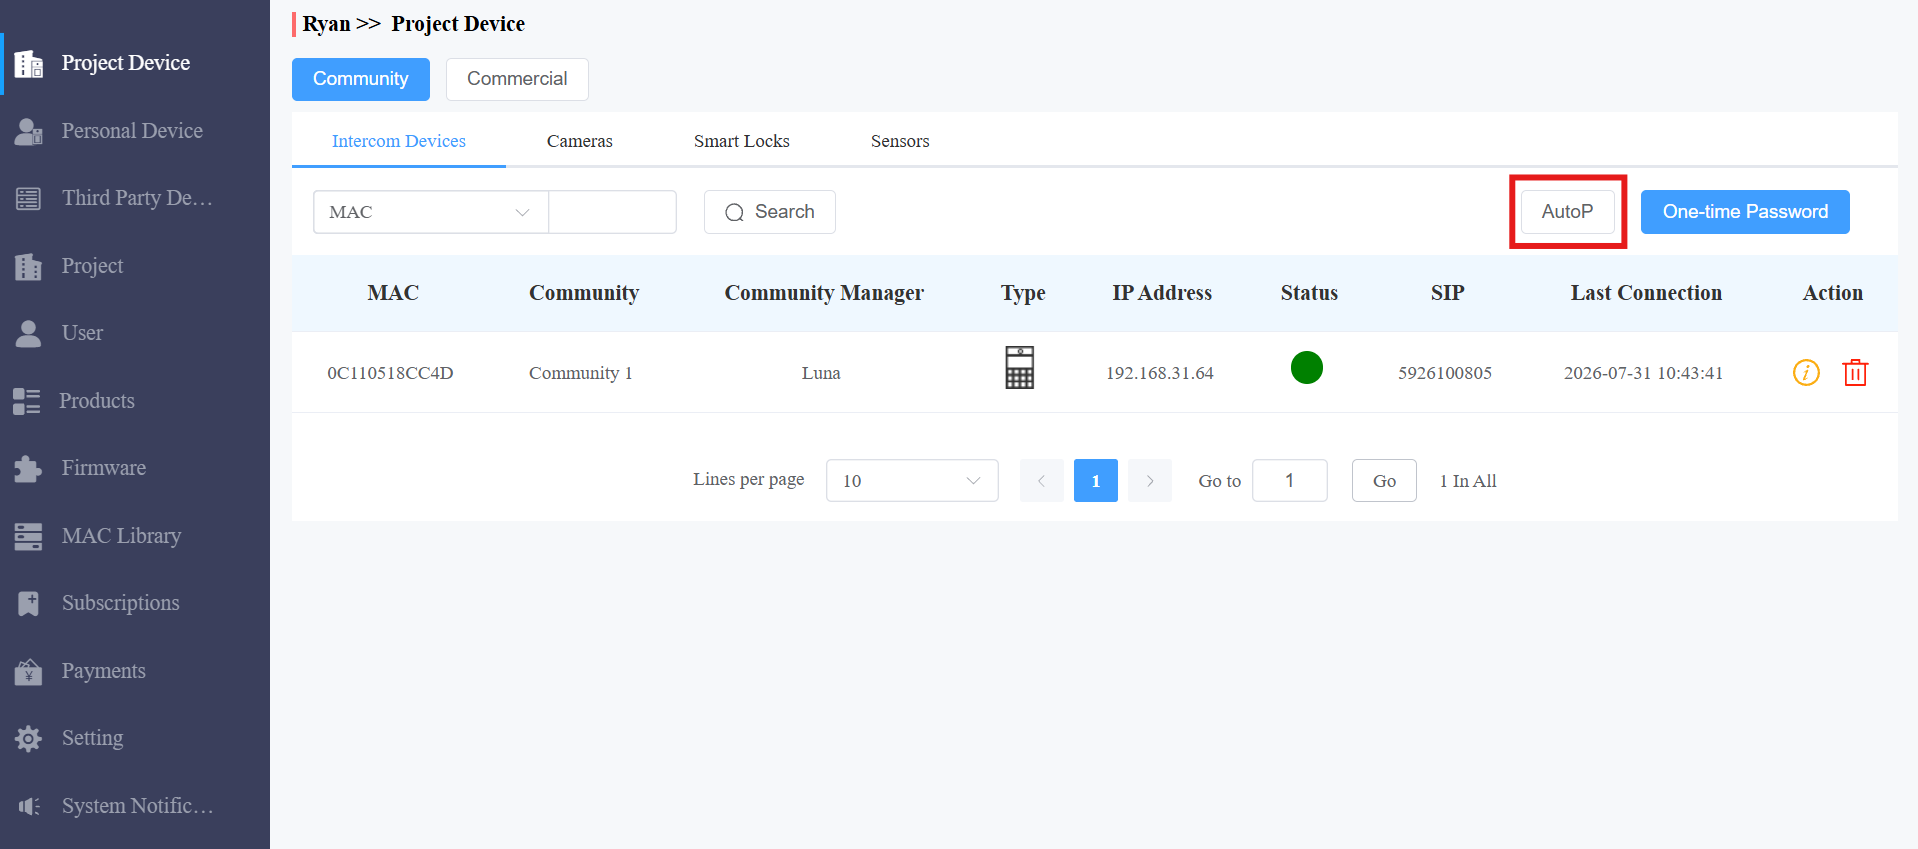
Task: Click the AutoP button
Action: (x=1568, y=212)
